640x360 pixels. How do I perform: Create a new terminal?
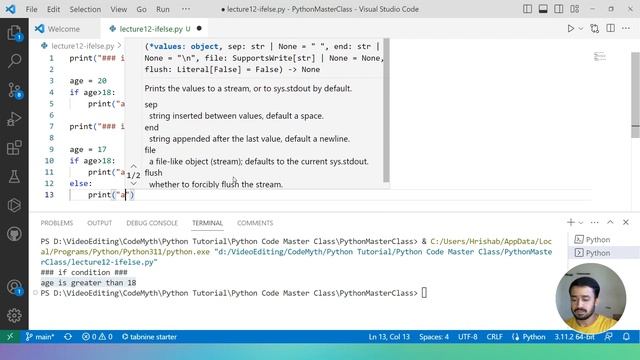(x=571, y=222)
